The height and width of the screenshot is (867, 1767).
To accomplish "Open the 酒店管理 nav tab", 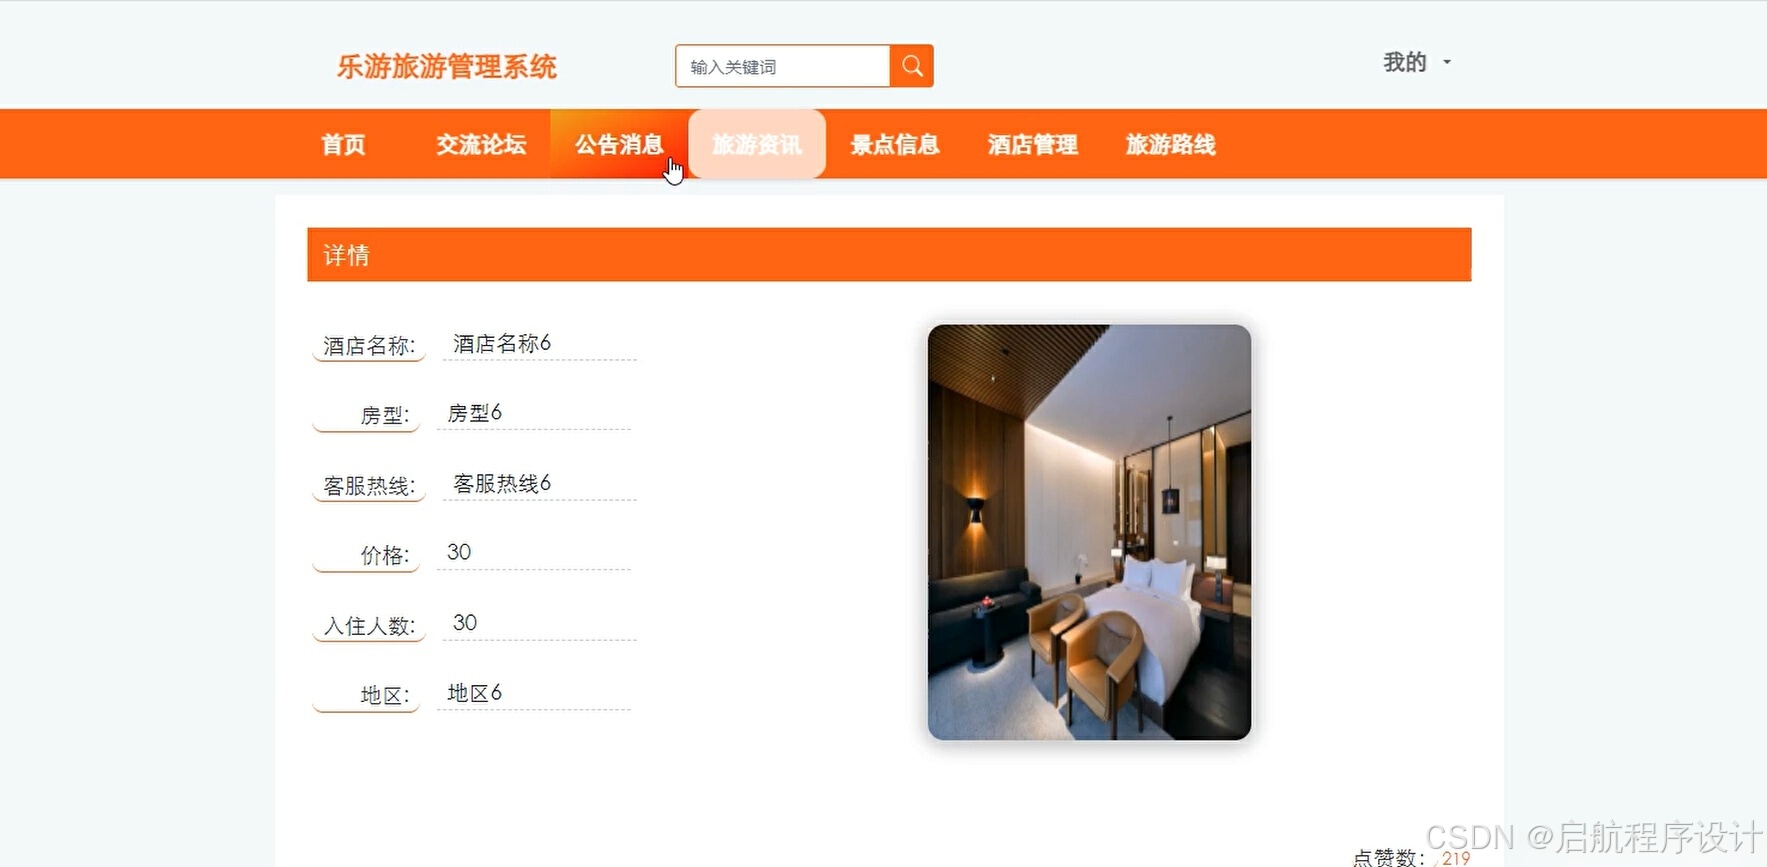I will coord(1033,144).
